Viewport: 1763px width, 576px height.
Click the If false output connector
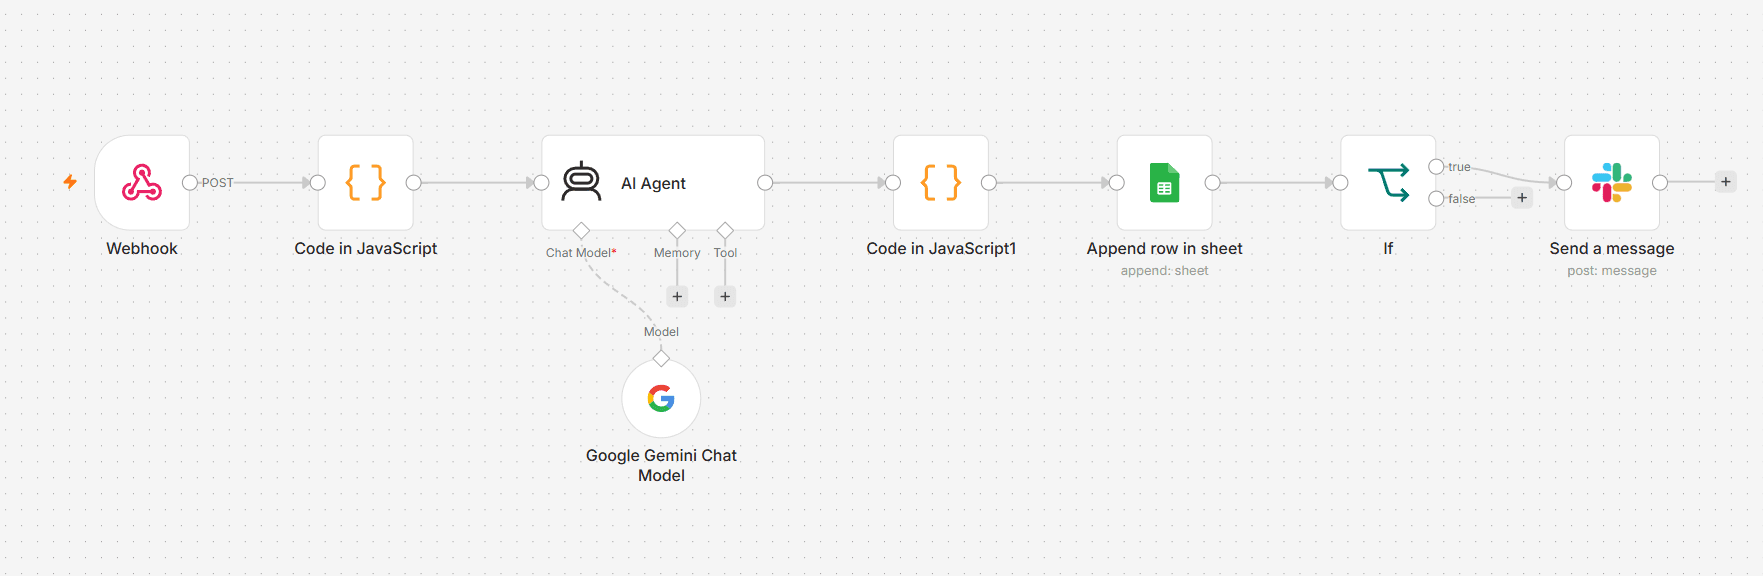[1436, 199]
